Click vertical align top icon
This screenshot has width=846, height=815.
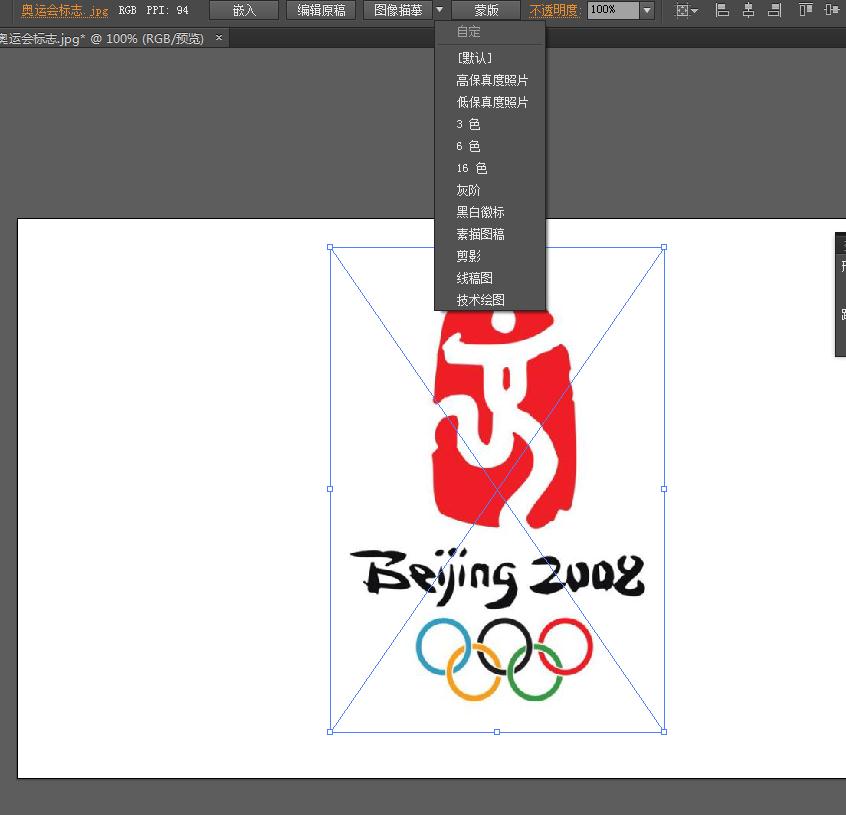(x=806, y=10)
